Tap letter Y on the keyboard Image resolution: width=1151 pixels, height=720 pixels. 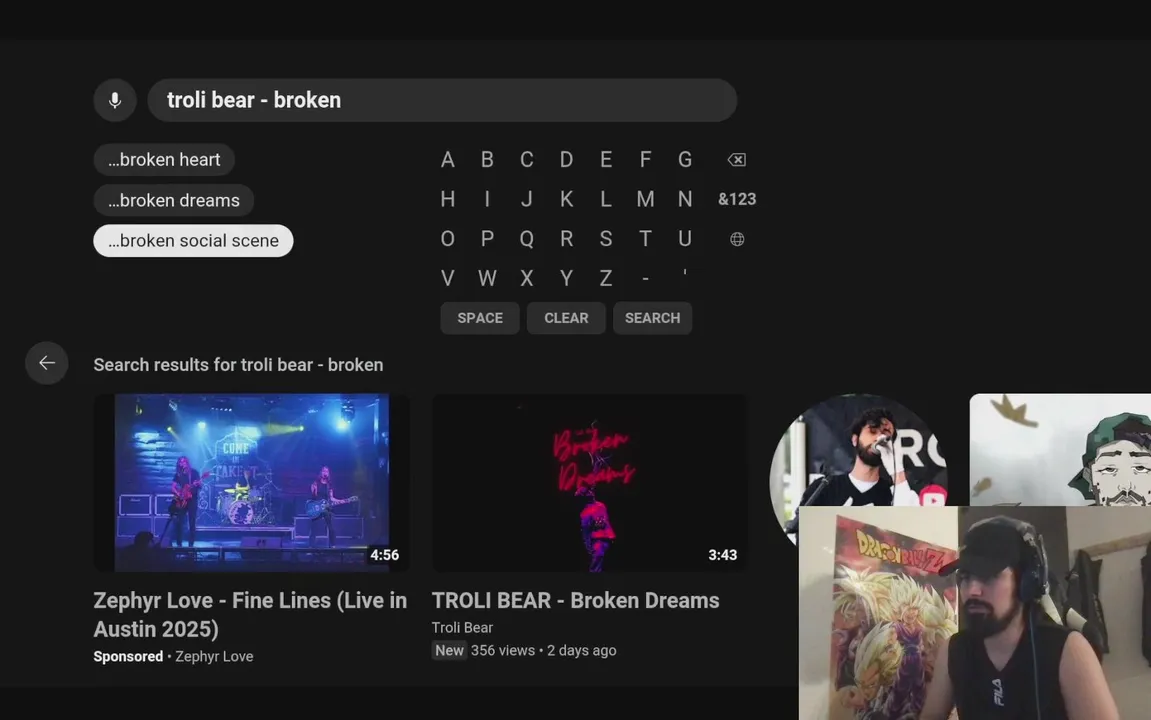(566, 278)
